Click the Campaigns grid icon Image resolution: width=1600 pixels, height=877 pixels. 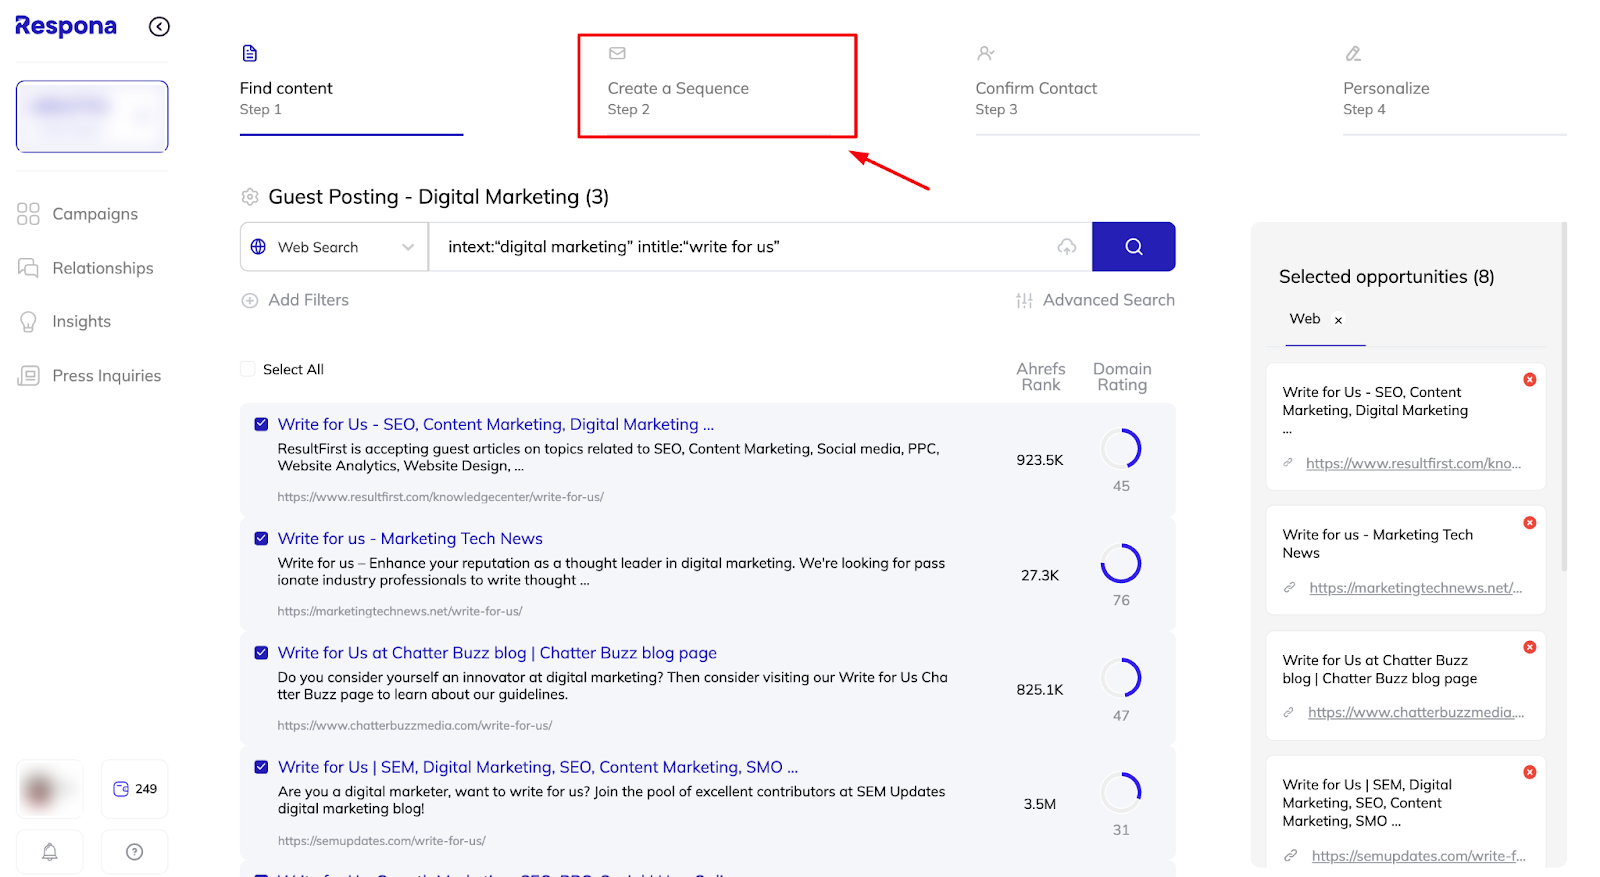point(28,214)
